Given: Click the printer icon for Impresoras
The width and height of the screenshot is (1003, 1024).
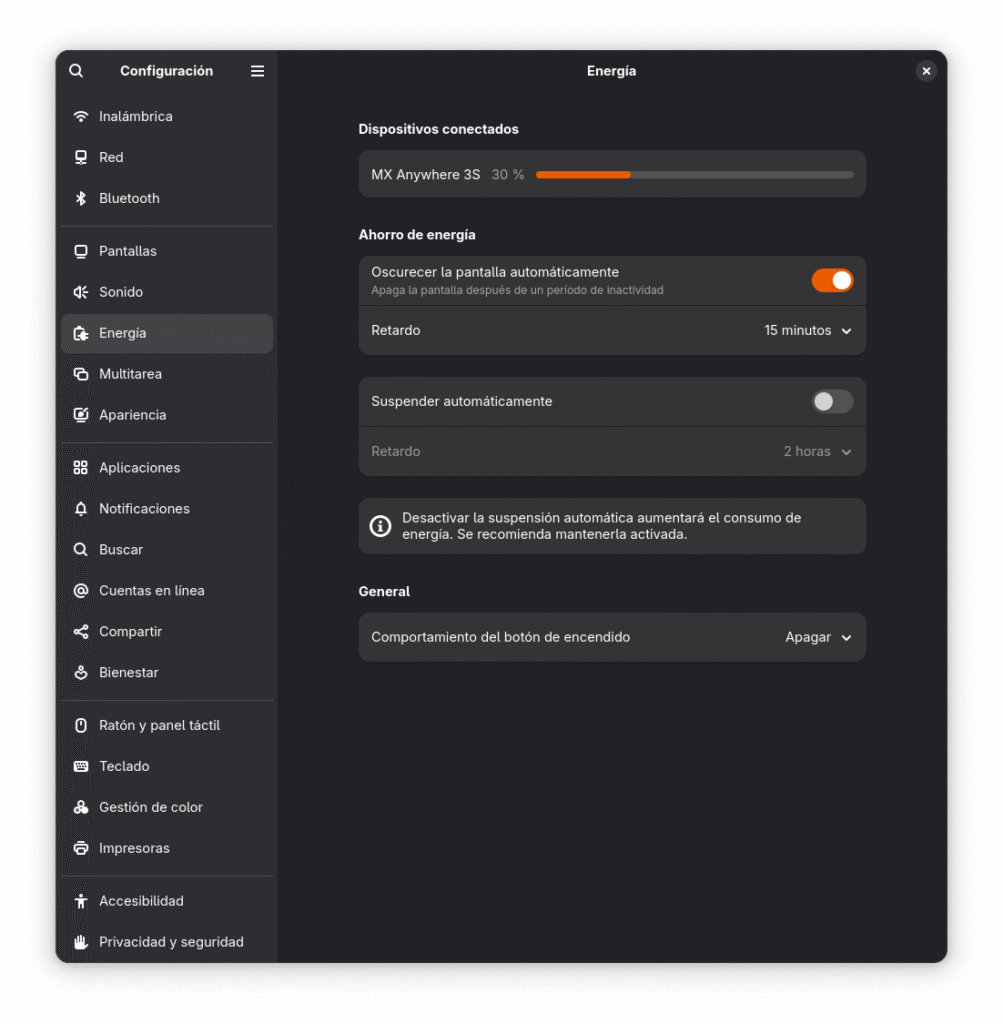Looking at the screenshot, I should pyautogui.click(x=81, y=849).
